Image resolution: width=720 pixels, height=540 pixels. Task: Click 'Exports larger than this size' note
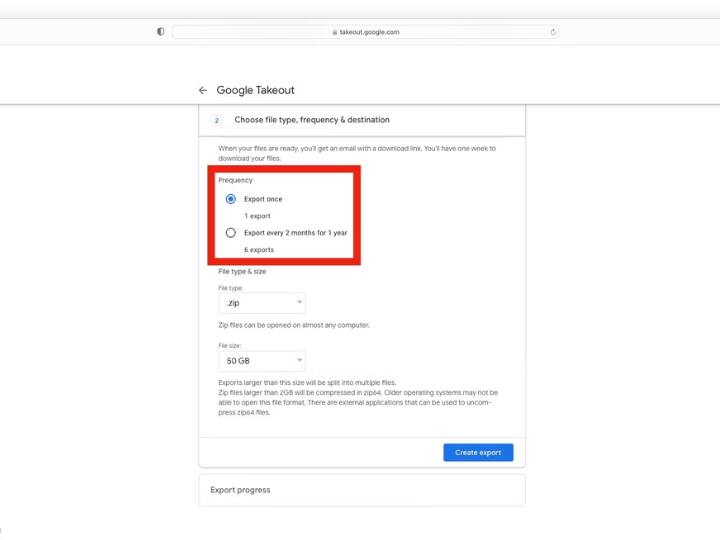[307, 382]
